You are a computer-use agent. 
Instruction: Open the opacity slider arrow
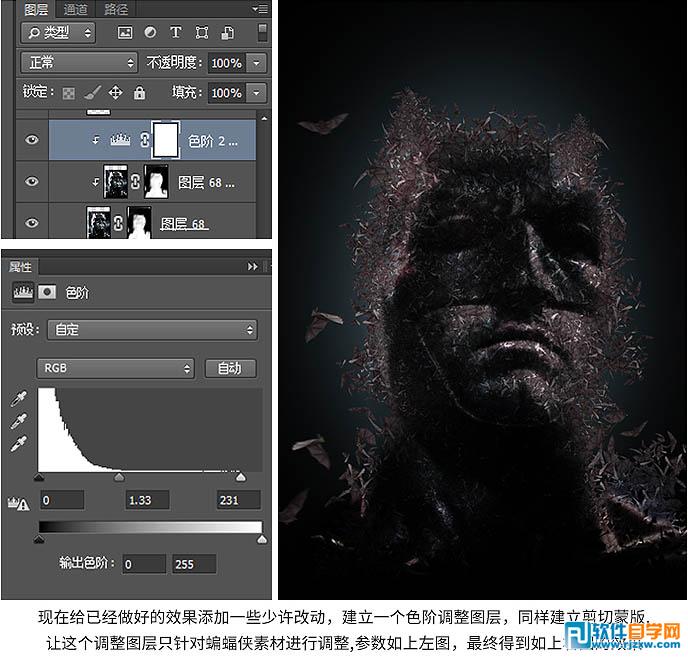click(x=257, y=63)
